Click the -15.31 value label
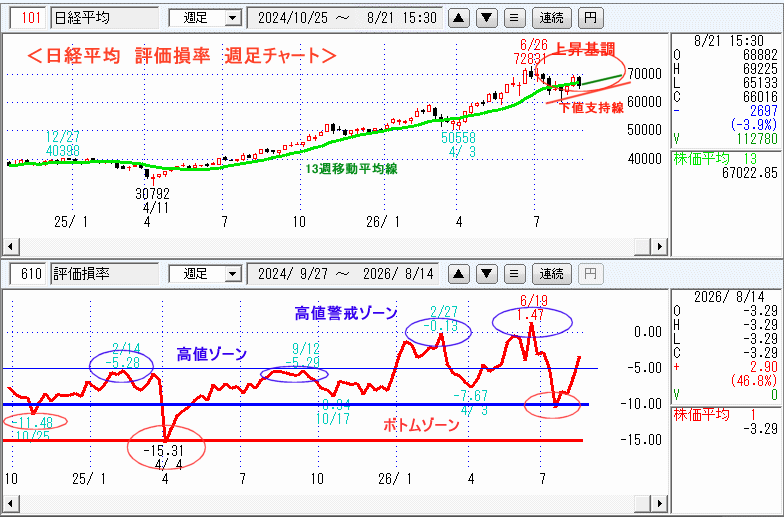784x517 pixels. pyautogui.click(x=164, y=451)
